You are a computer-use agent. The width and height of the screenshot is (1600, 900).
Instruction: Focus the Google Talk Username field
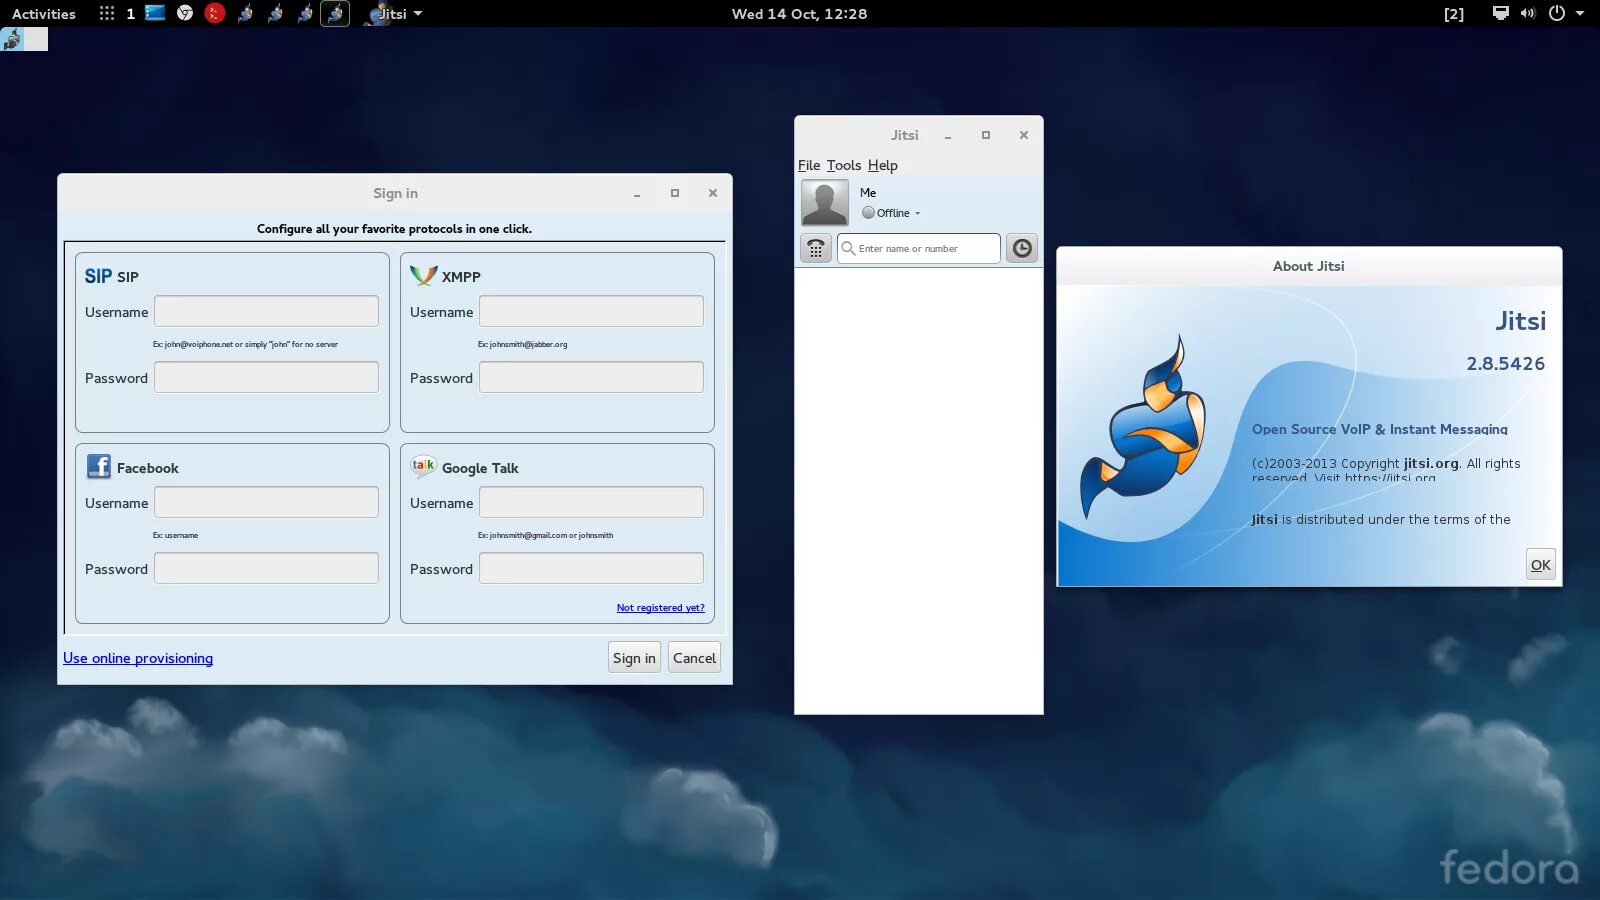tap(591, 502)
